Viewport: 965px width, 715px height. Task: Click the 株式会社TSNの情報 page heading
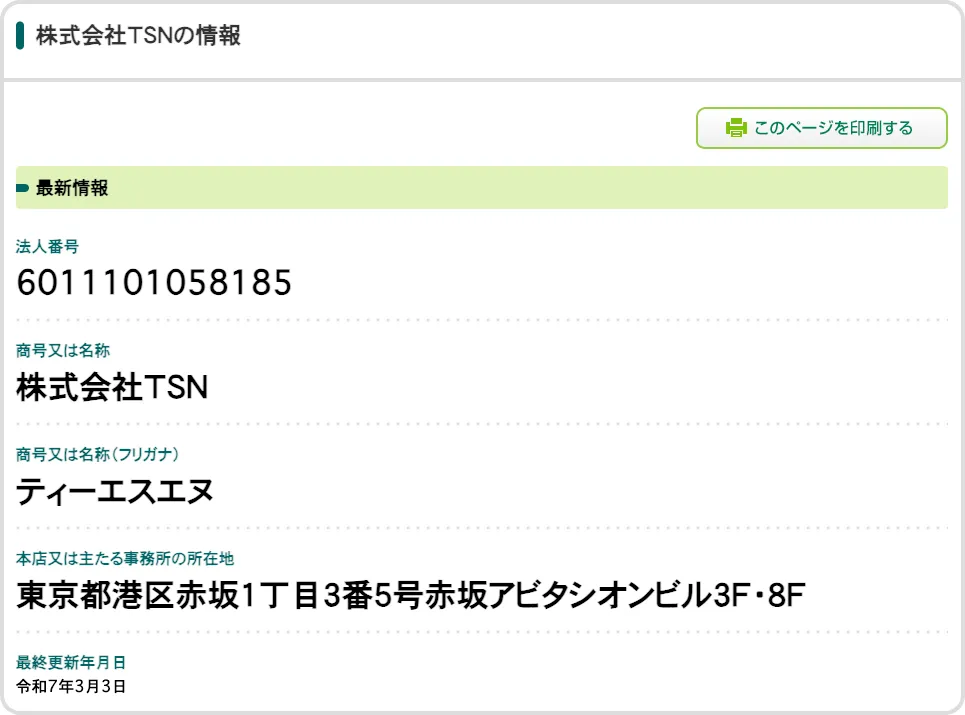click(x=138, y=36)
